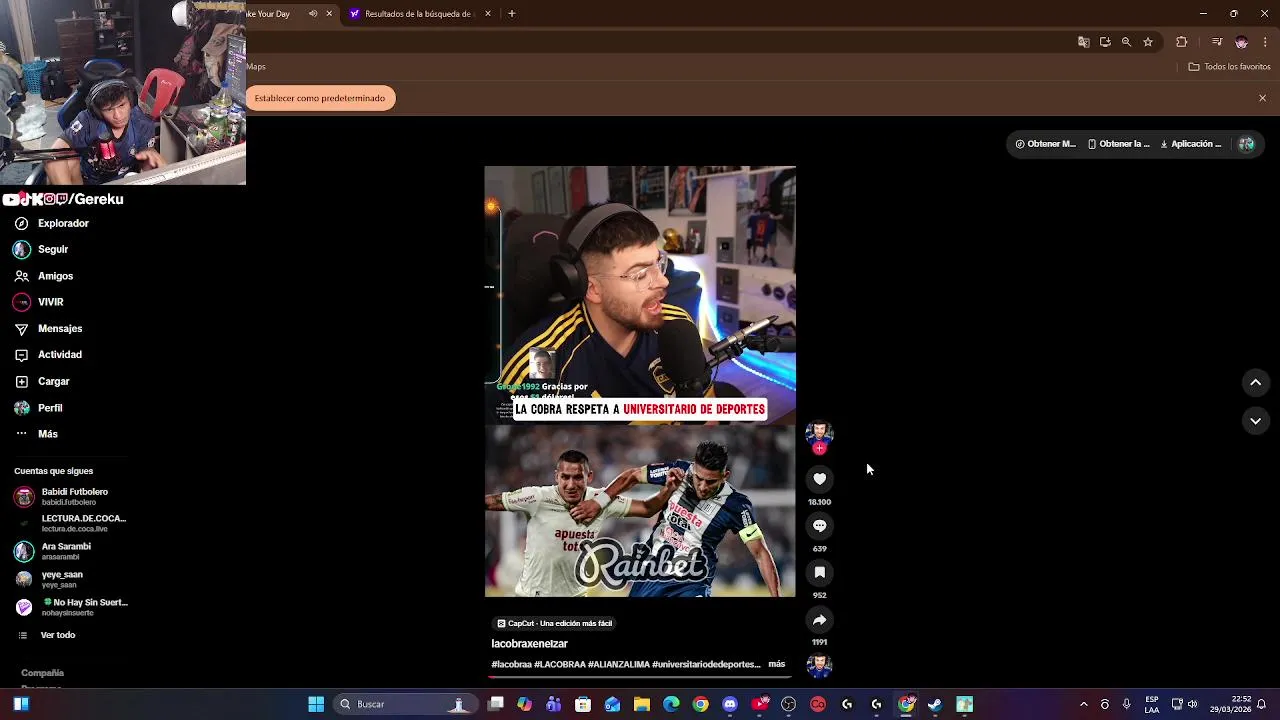
Task: Like the video with the heart icon
Action: tap(819, 479)
